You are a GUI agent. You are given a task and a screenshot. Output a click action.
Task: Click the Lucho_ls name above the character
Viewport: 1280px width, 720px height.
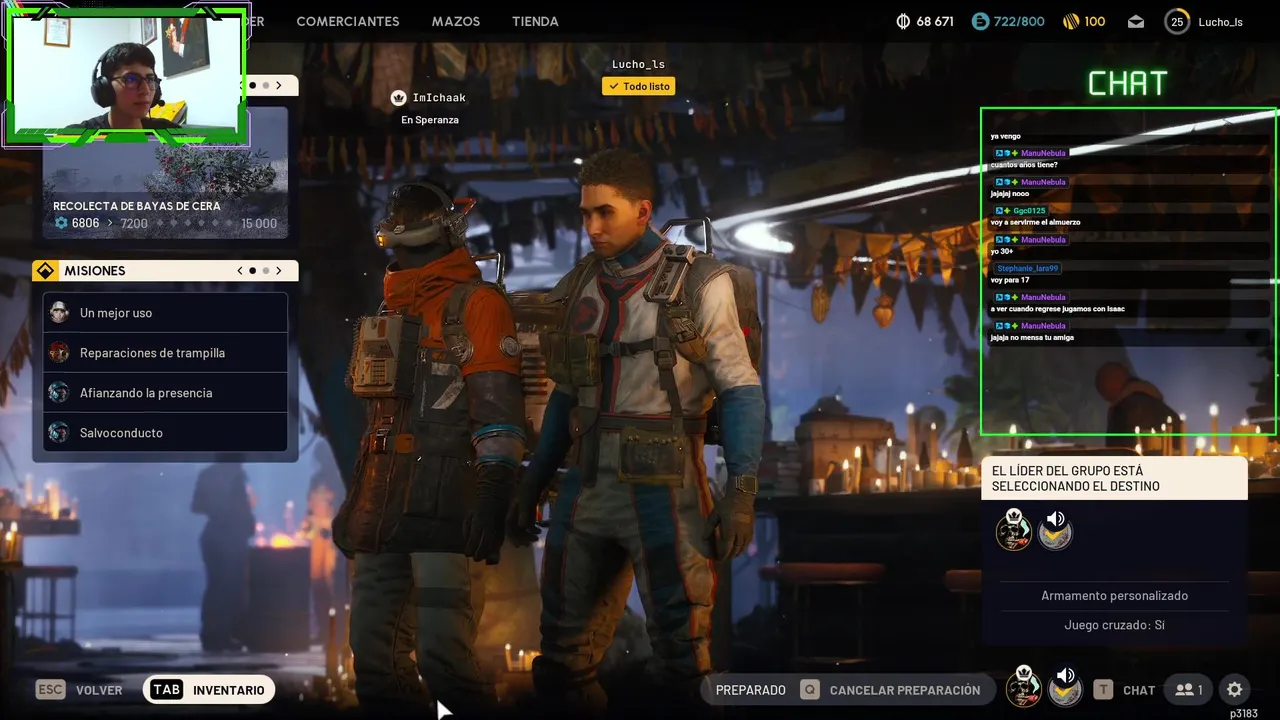638,64
